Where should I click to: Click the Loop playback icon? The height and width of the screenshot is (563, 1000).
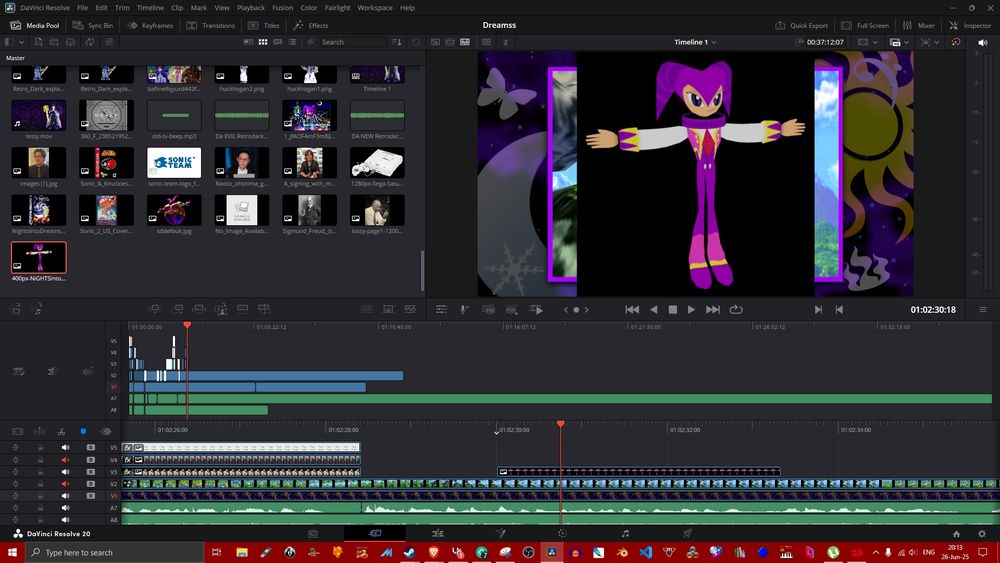(x=737, y=310)
